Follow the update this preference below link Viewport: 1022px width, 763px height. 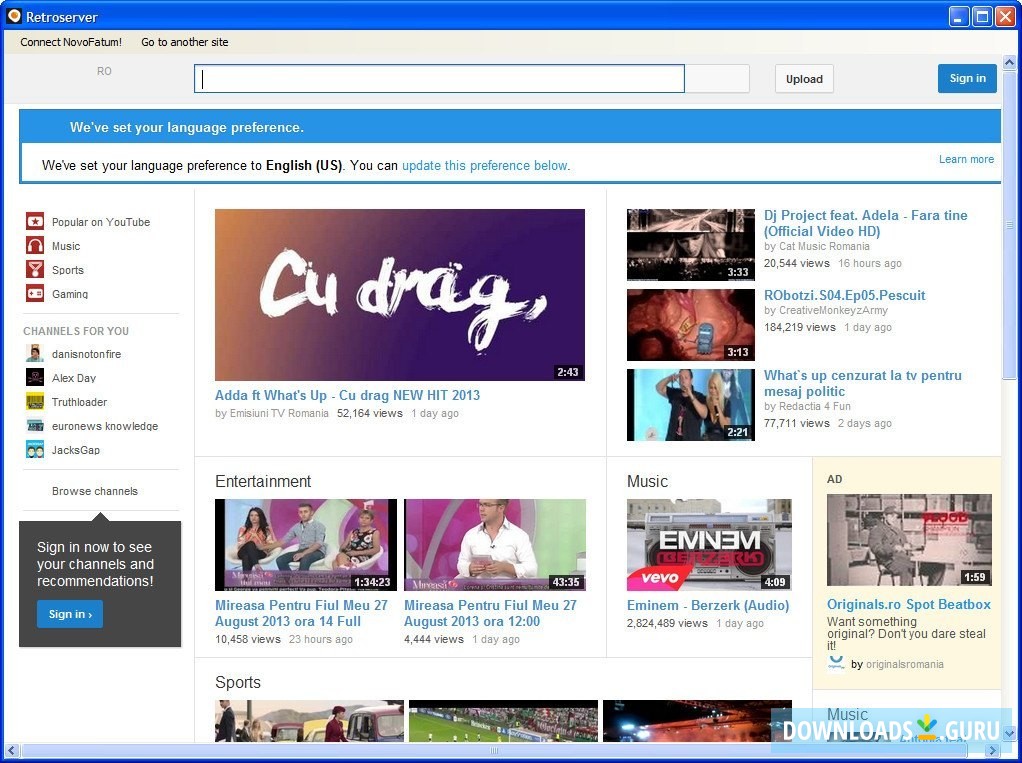486,166
